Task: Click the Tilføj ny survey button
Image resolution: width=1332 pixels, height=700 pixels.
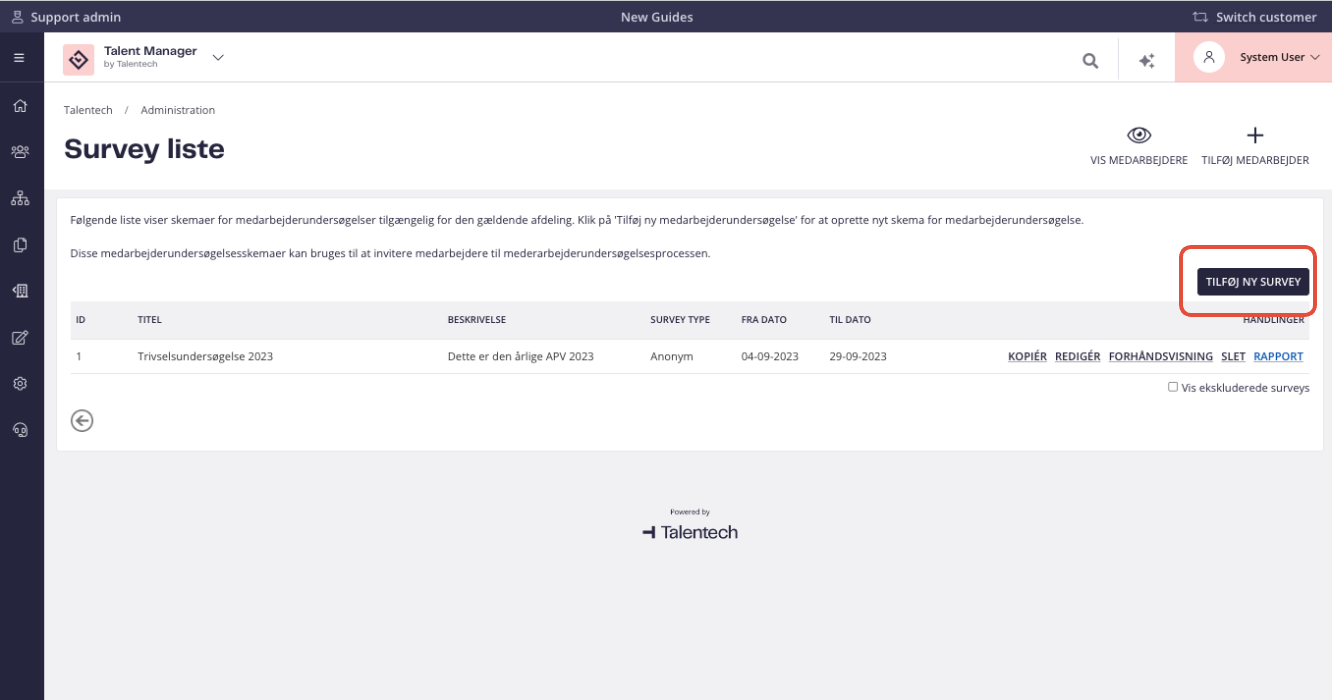Action: [x=1253, y=282]
